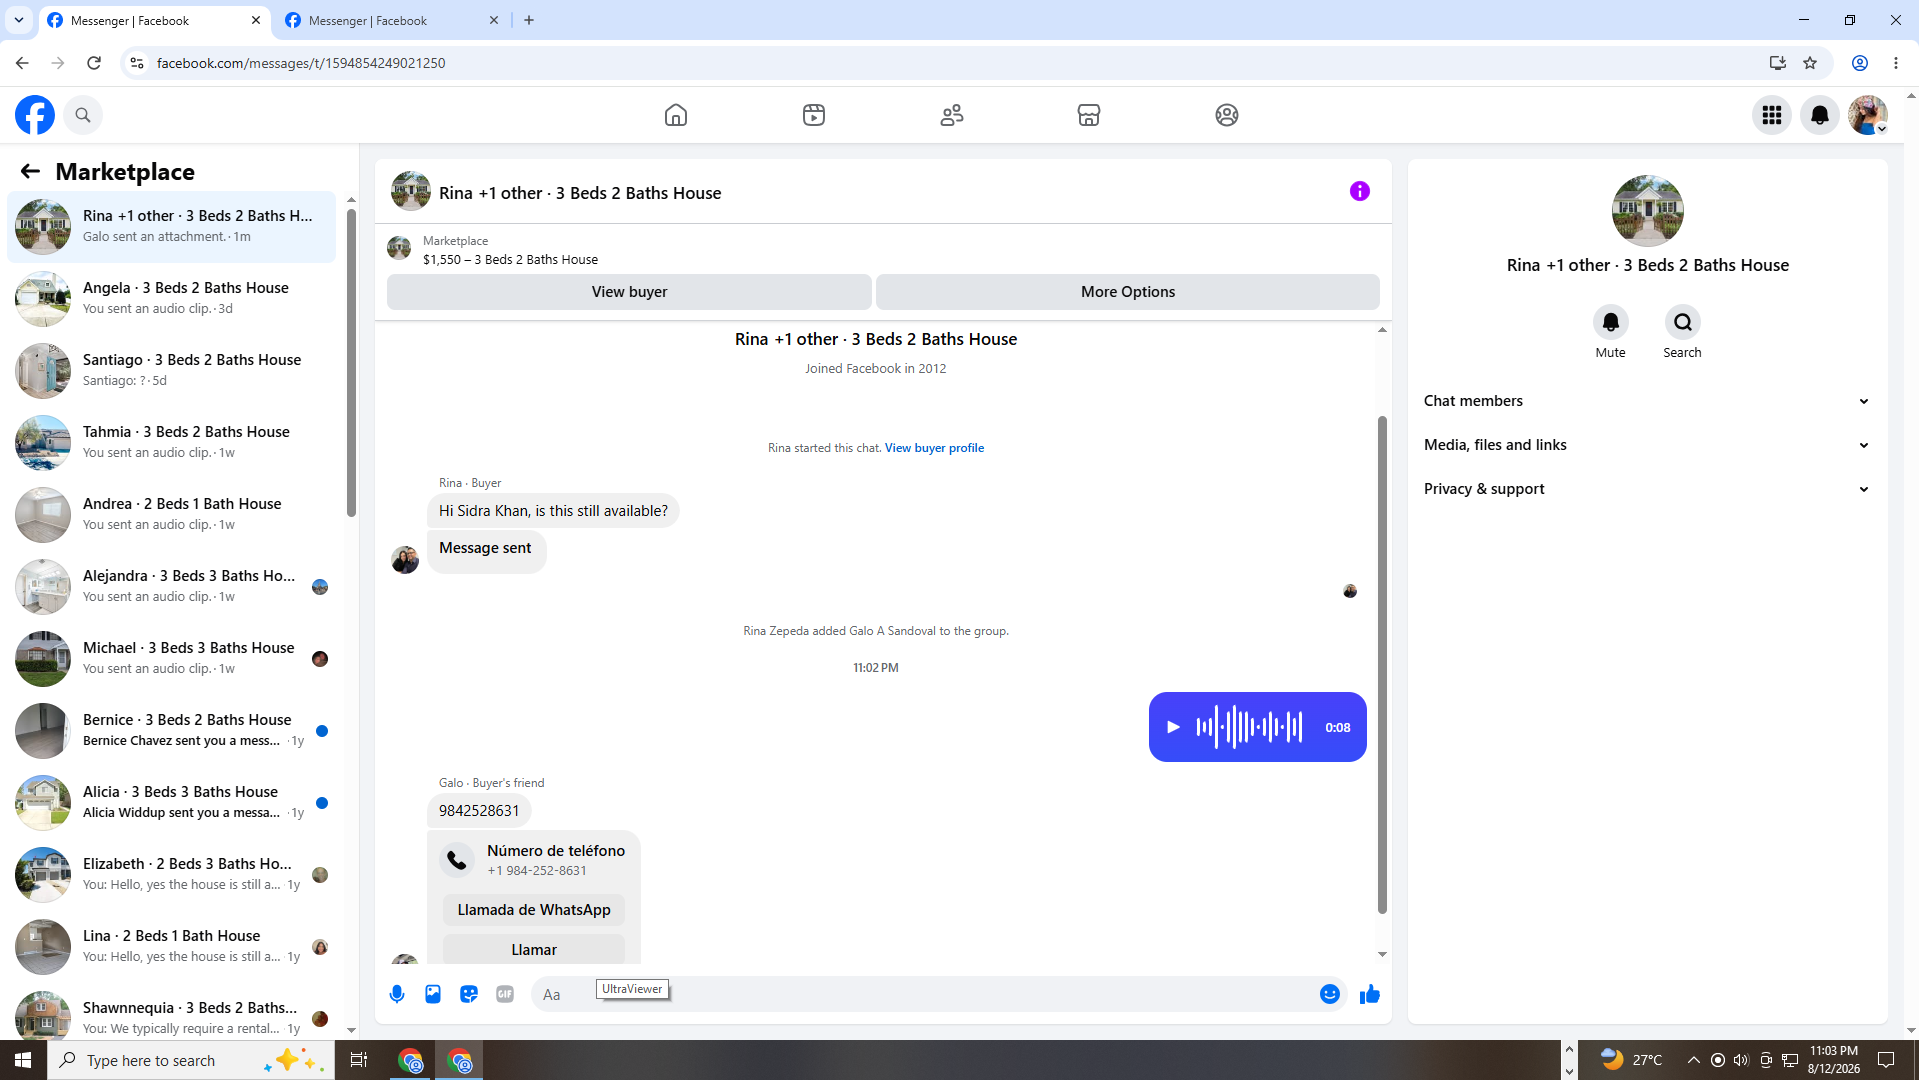Play the 0:08 voice message
The height and width of the screenshot is (1080, 1919).
pos(1174,727)
